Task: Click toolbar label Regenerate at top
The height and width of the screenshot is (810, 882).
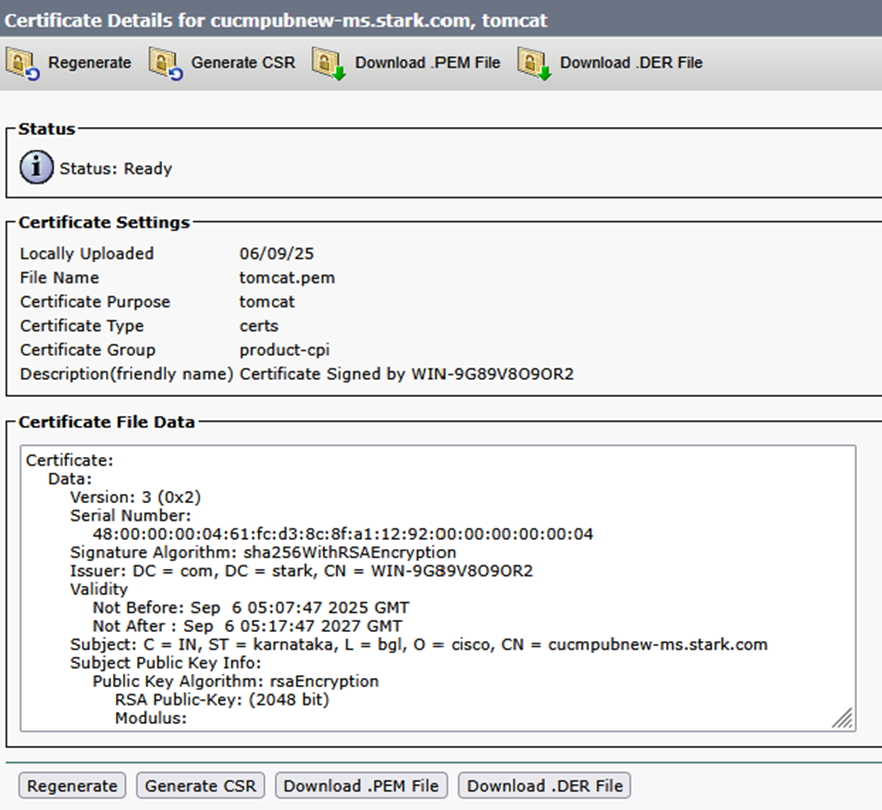Action: coord(89,62)
